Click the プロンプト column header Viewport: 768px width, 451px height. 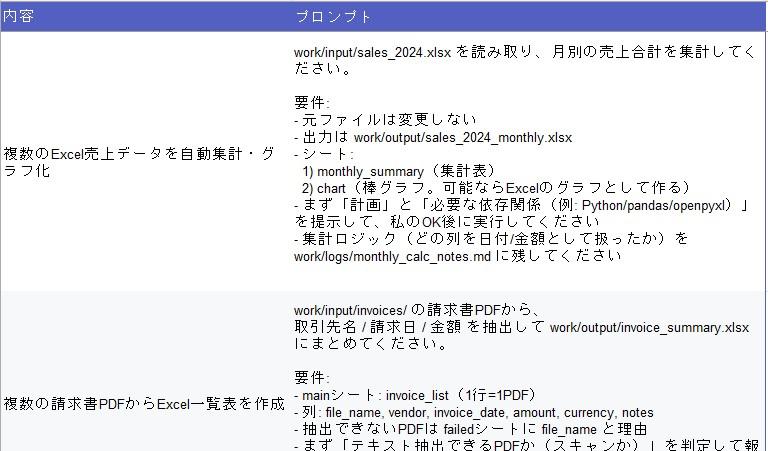[333, 17]
